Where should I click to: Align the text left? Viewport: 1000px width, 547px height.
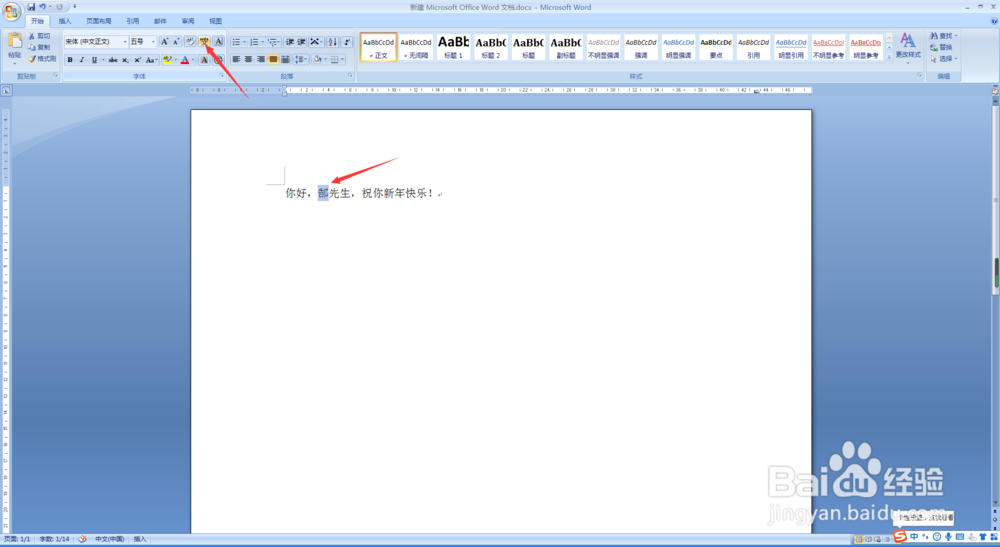(x=237, y=59)
